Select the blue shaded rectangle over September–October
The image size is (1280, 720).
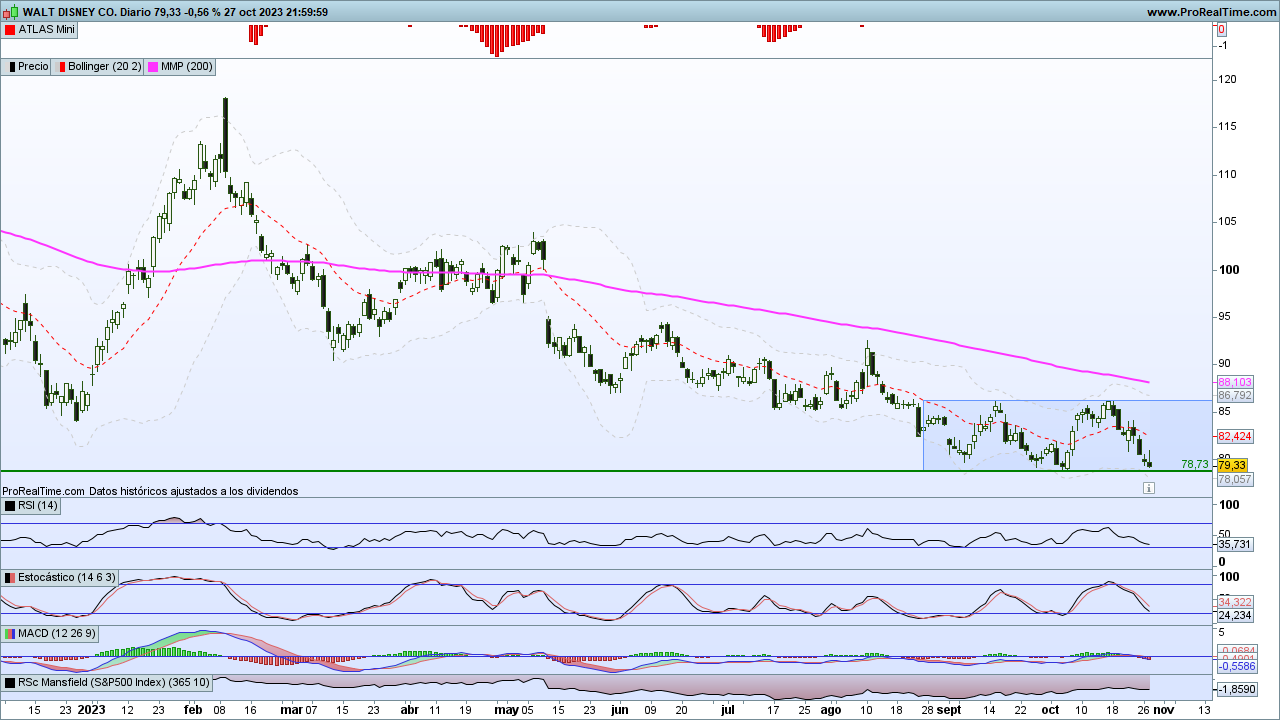tap(1068, 435)
